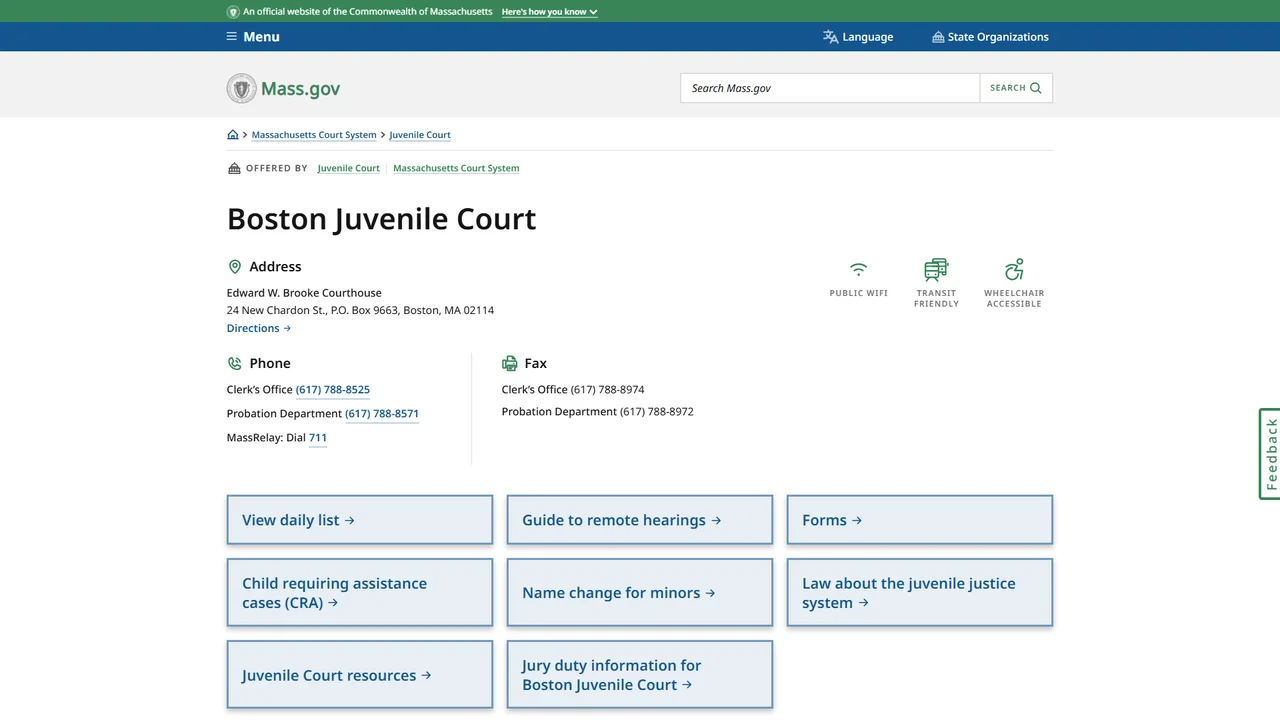Open Name change for minors card
Screen dimensions: 1280x720
point(640,593)
